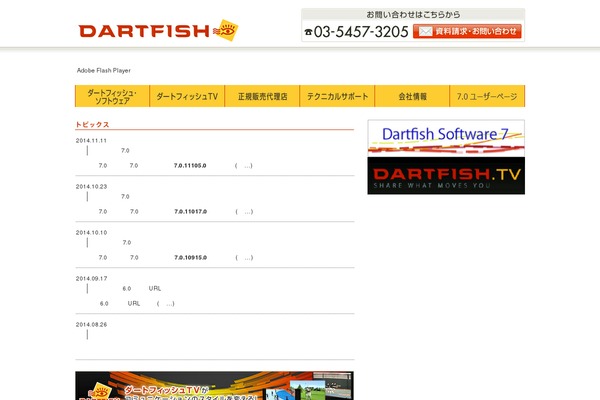Open the テクニカルサポート menu item
Viewport: 600px width, 400px height.
pyautogui.click(x=337, y=96)
